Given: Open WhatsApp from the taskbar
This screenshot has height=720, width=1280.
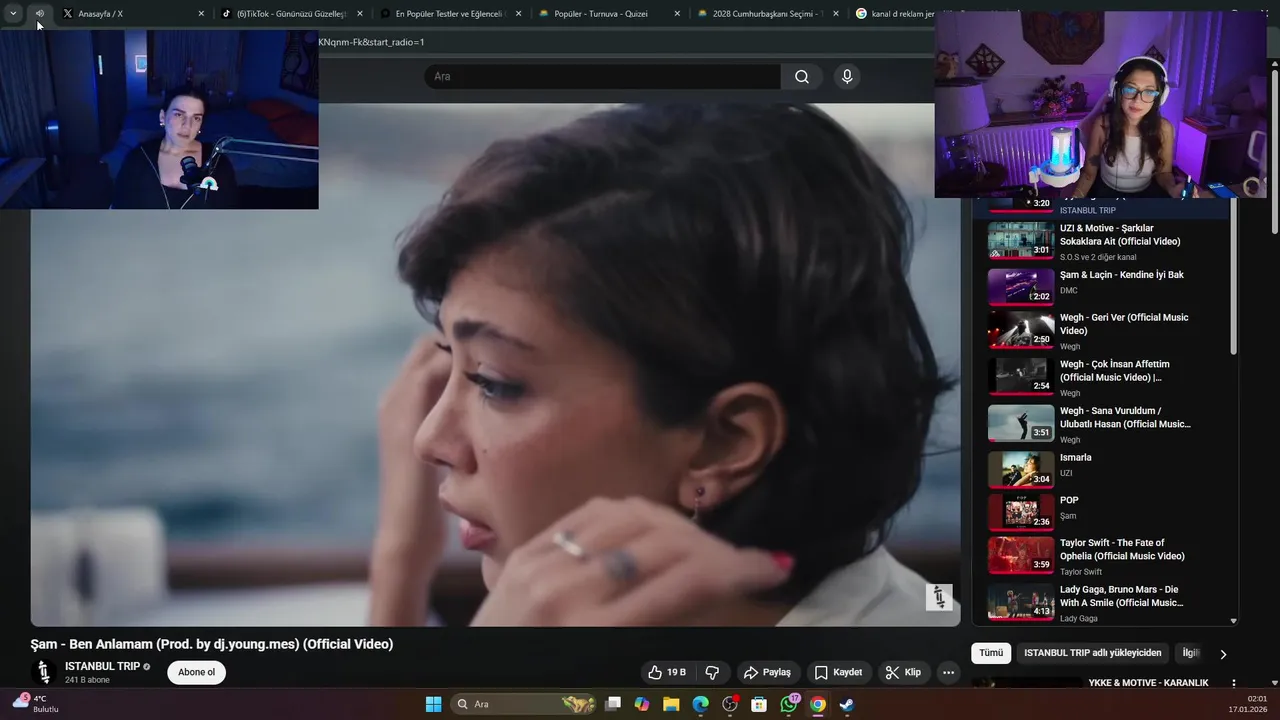Looking at the screenshot, I should point(788,704).
